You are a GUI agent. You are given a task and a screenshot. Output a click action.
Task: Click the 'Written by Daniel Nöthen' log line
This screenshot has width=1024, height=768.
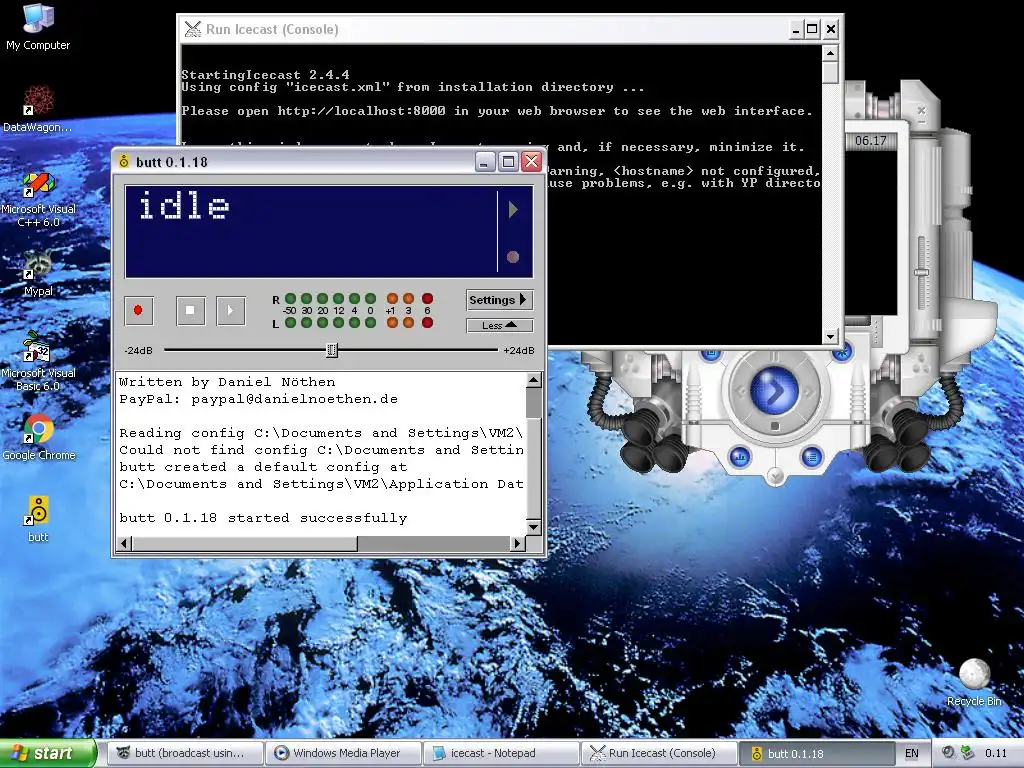[x=227, y=382]
